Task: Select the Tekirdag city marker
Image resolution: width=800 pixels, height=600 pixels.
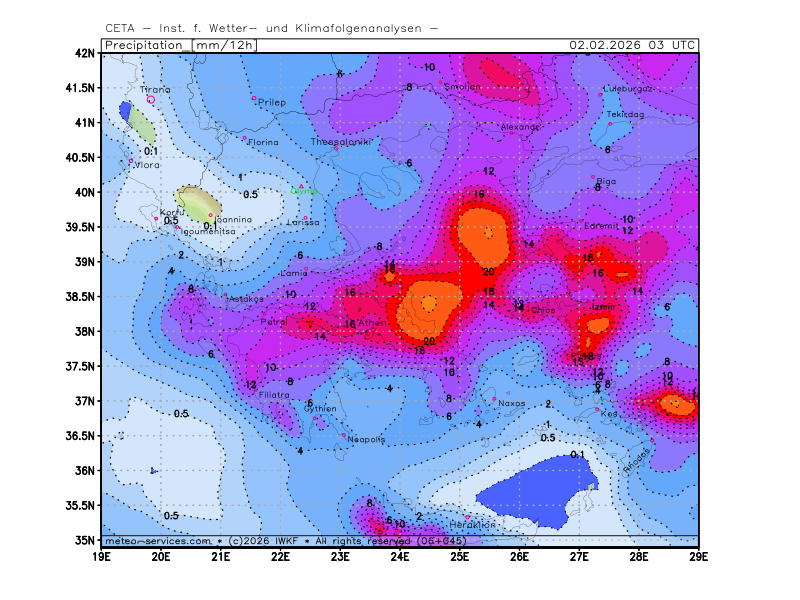Action: click(610, 122)
